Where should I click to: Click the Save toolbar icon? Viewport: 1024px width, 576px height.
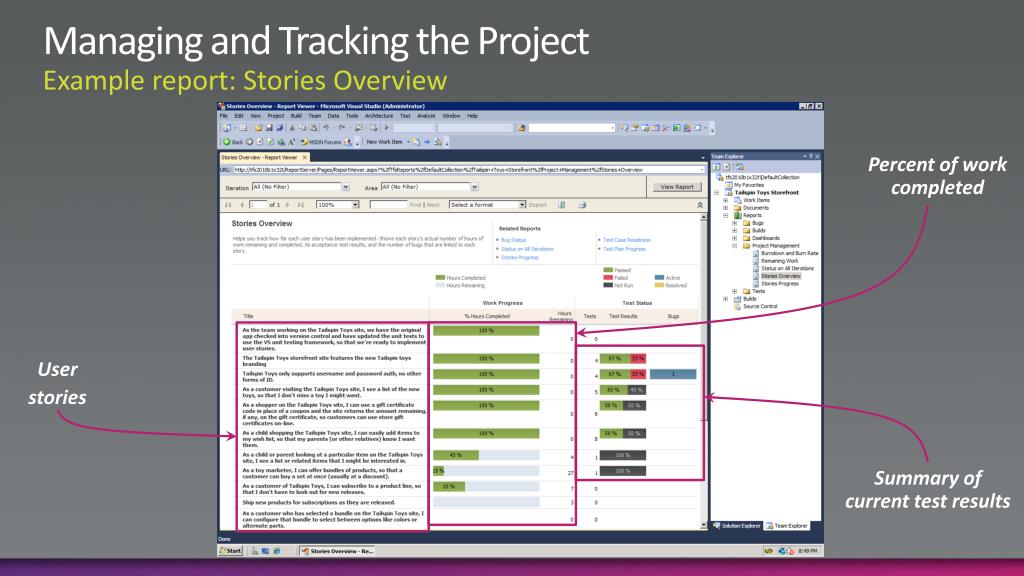[269, 128]
